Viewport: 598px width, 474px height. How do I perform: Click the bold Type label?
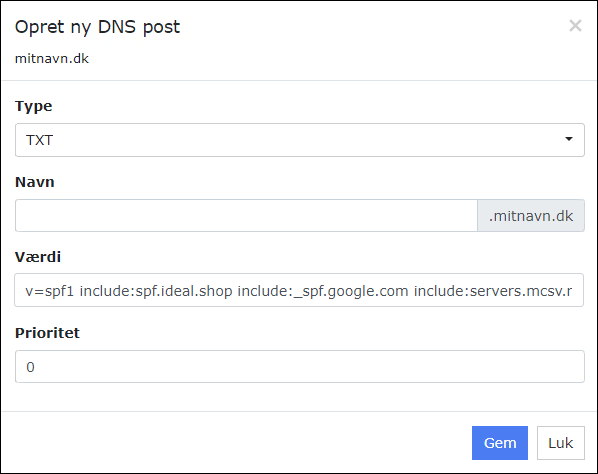coord(34,106)
